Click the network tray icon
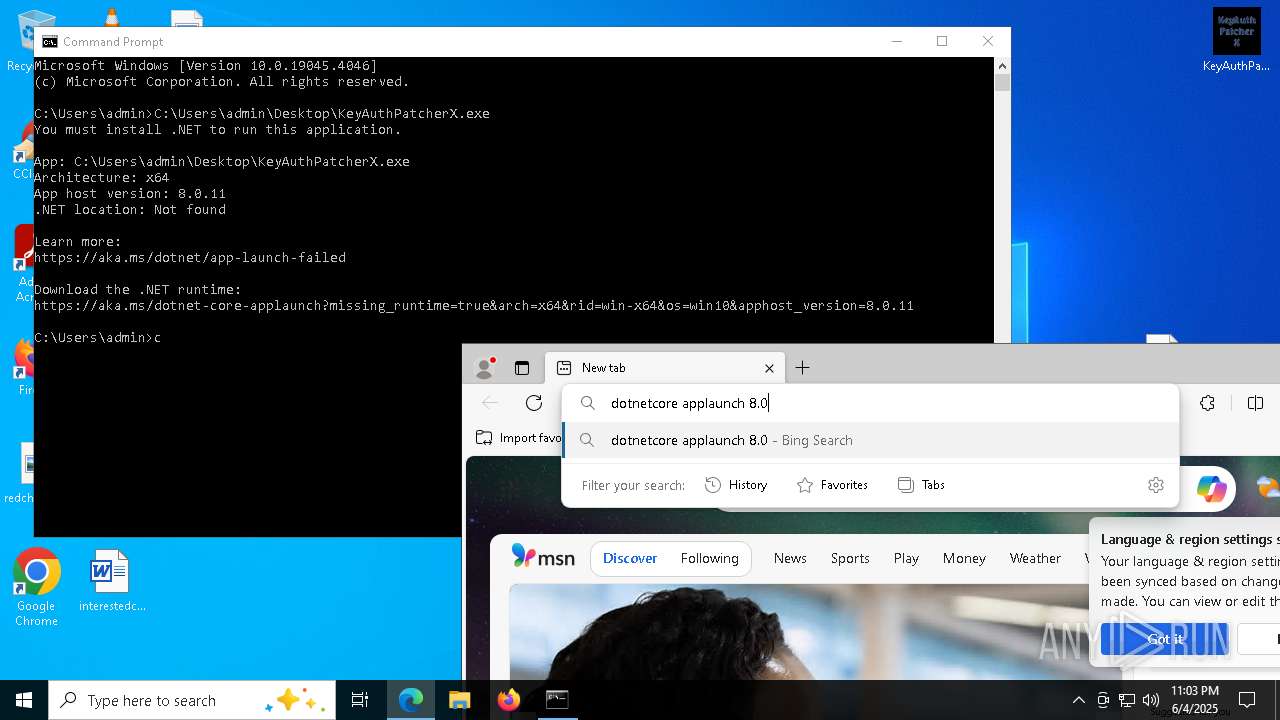Screen dimensions: 1280x720 tap(1127, 700)
